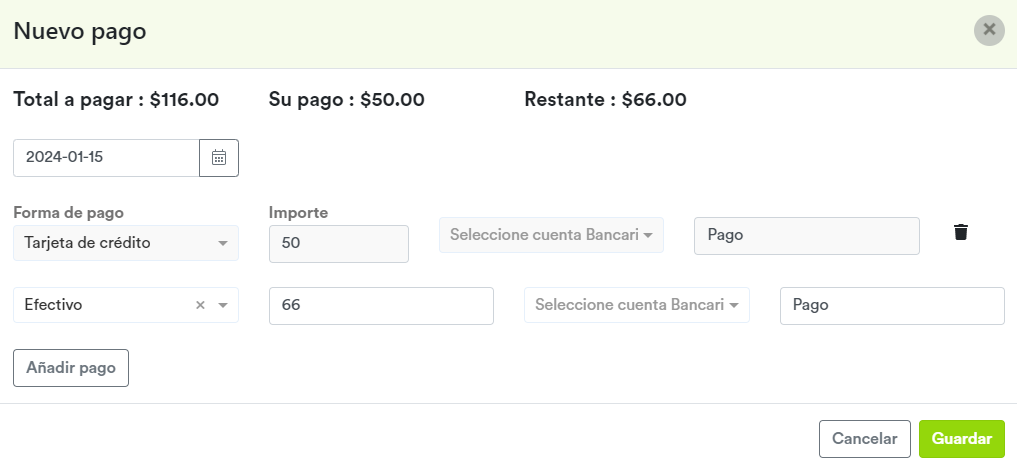
Task: Open bank account dropdown in the Efectivo row
Action: pos(637,305)
